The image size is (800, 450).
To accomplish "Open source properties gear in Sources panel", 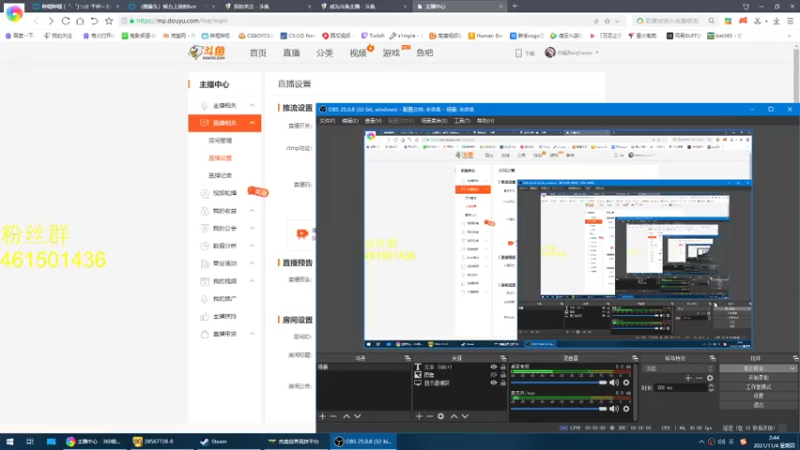I will point(441,416).
